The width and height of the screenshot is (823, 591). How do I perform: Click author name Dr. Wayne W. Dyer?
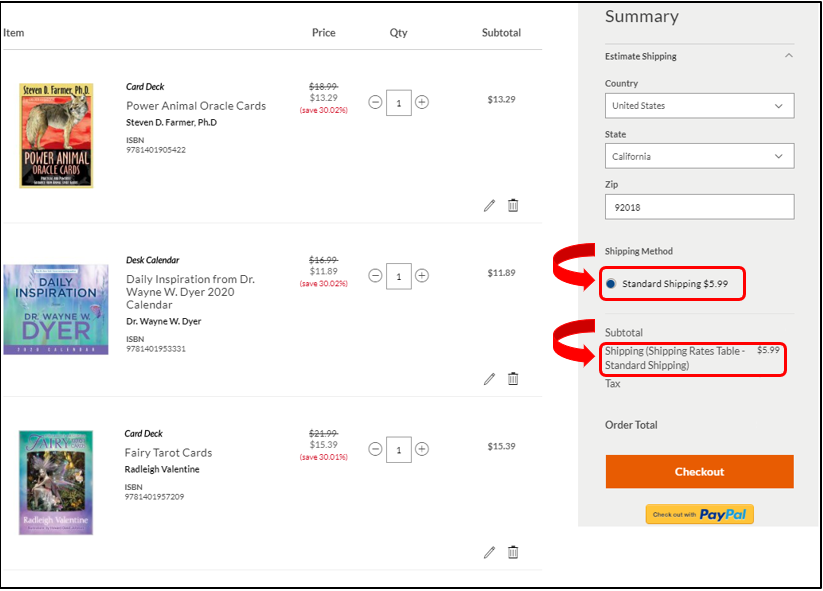click(163, 321)
